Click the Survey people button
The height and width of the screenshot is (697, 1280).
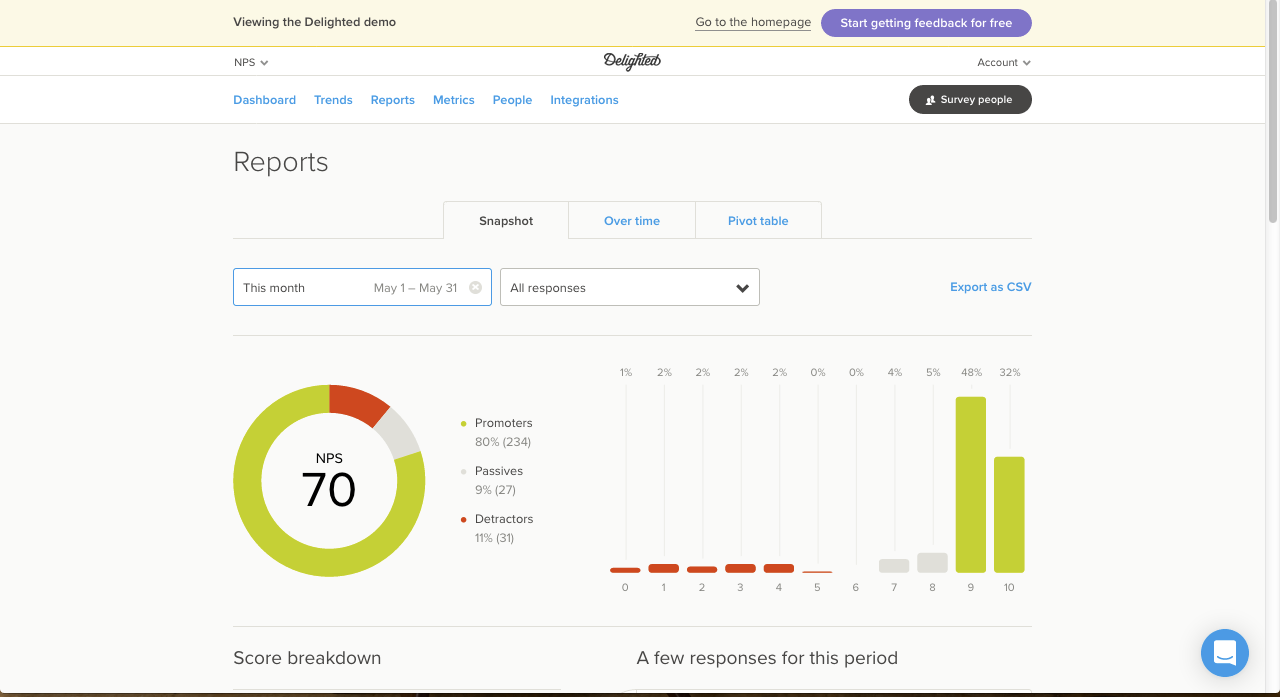click(x=970, y=100)
